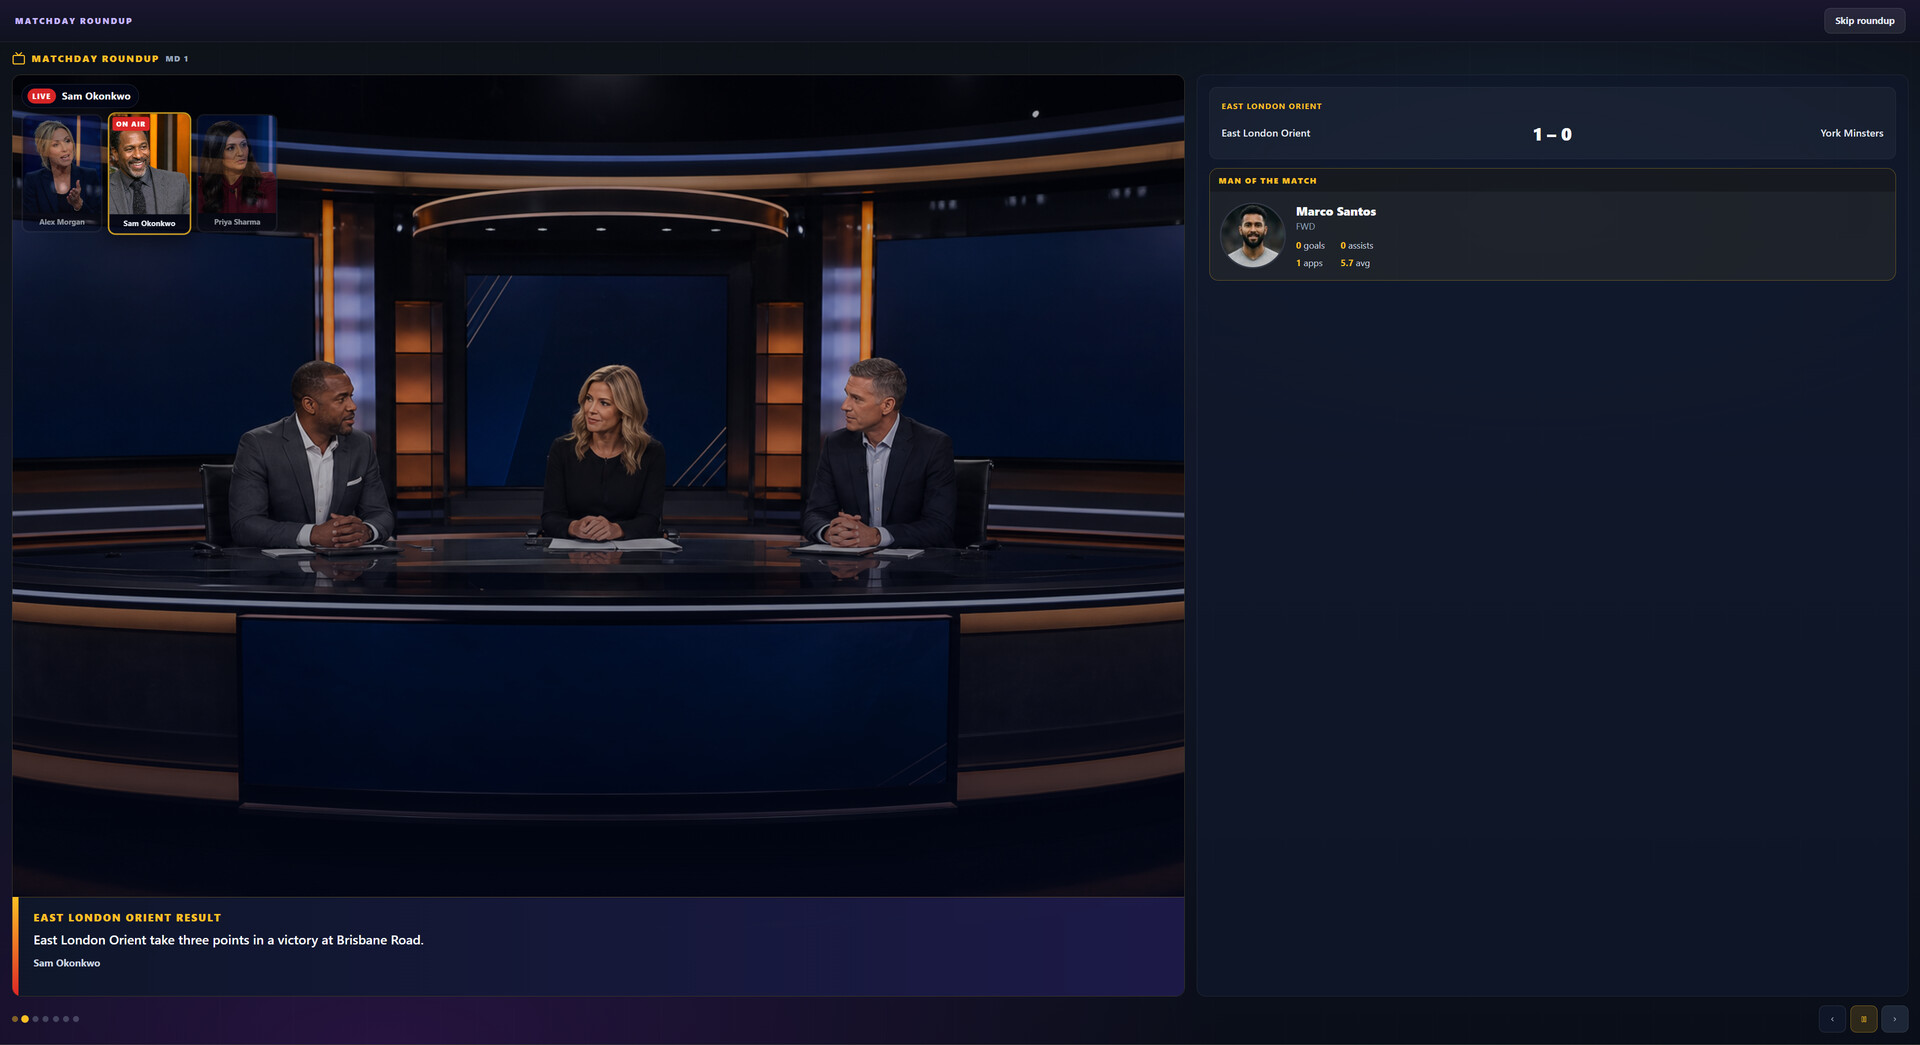Viewport: 1920px width, 1045px height.
Task: Jump to the last segment progress dot
Action: pyautogui.click(x=76, y=1019)
